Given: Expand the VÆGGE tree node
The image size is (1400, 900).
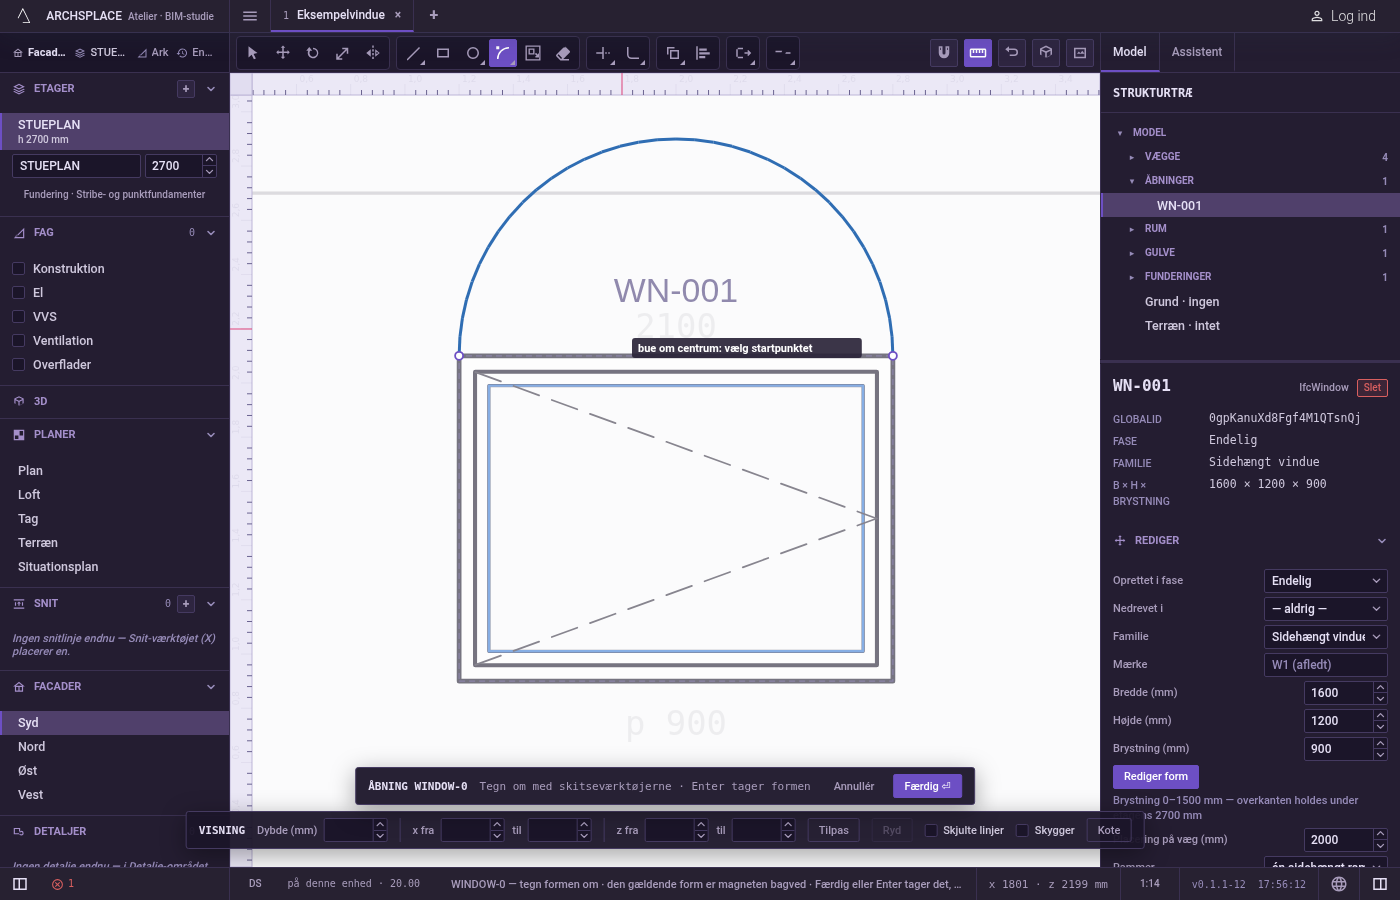Looking at the screenshot, I should coord(1131,157).
